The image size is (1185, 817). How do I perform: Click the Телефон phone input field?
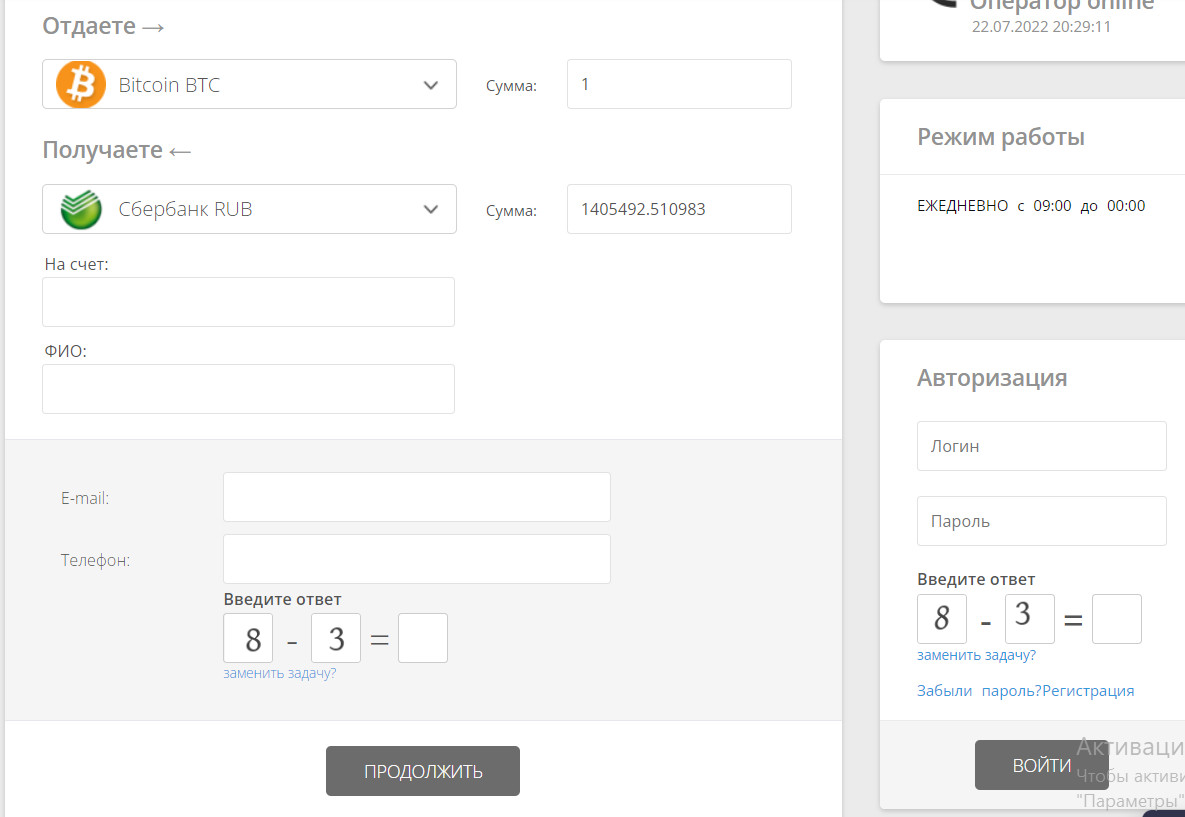pyautogui.click(x=416, y=559)
